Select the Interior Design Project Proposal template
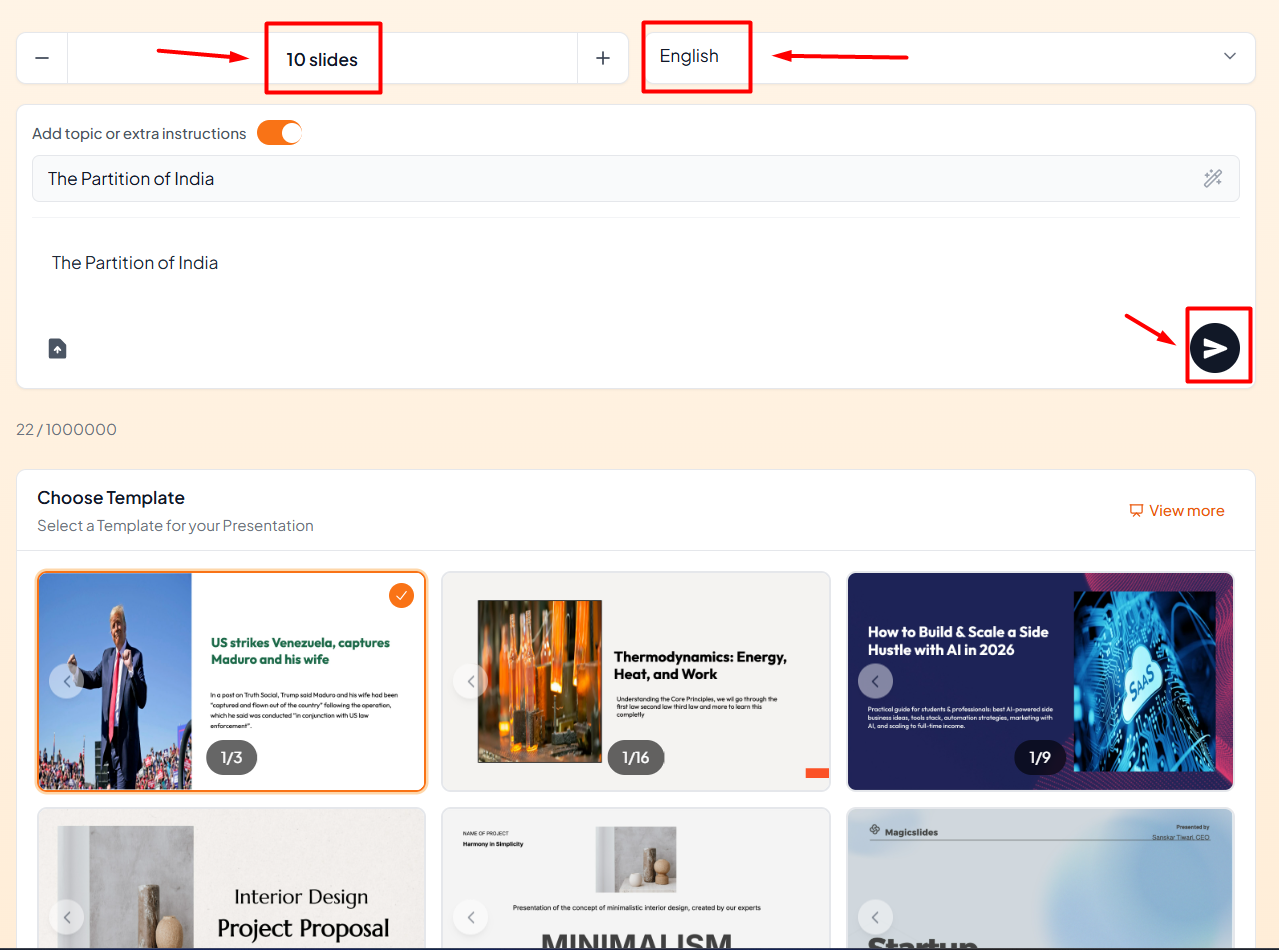1279x950 pixels. [232, 878]
